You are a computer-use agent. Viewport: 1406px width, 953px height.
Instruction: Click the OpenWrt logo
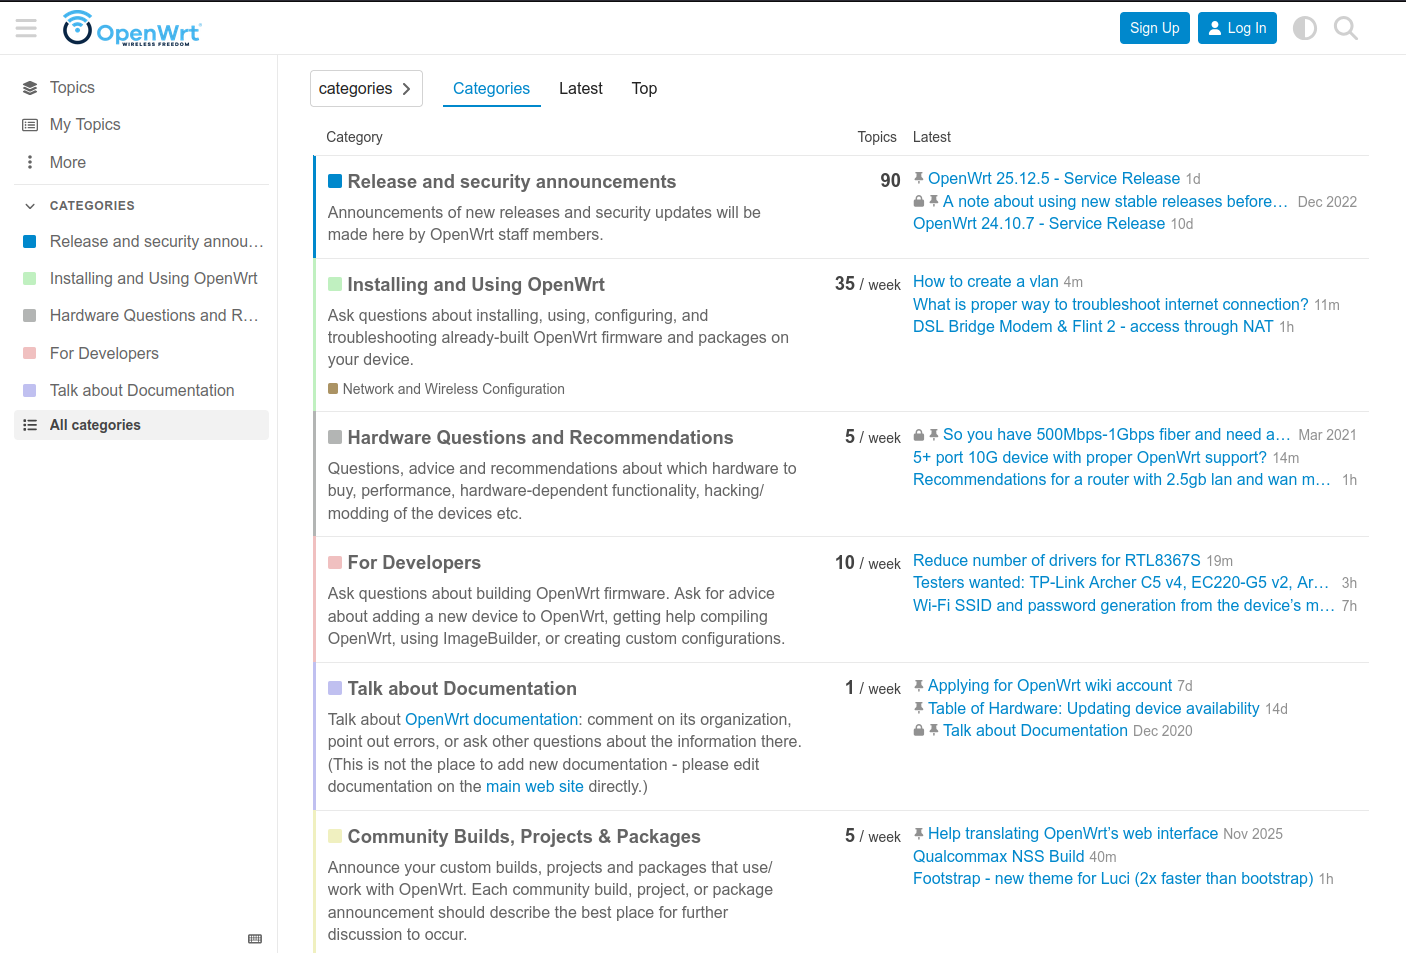coord(131,28)
